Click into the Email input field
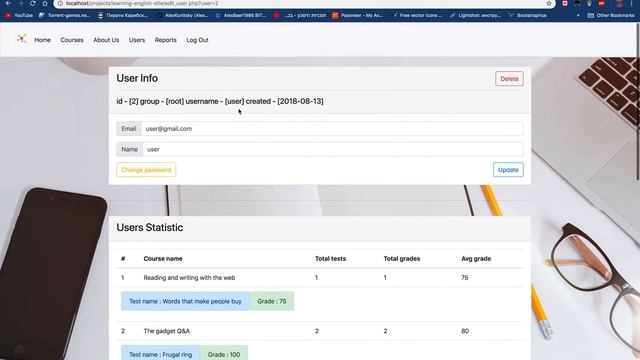 [332, 129]
